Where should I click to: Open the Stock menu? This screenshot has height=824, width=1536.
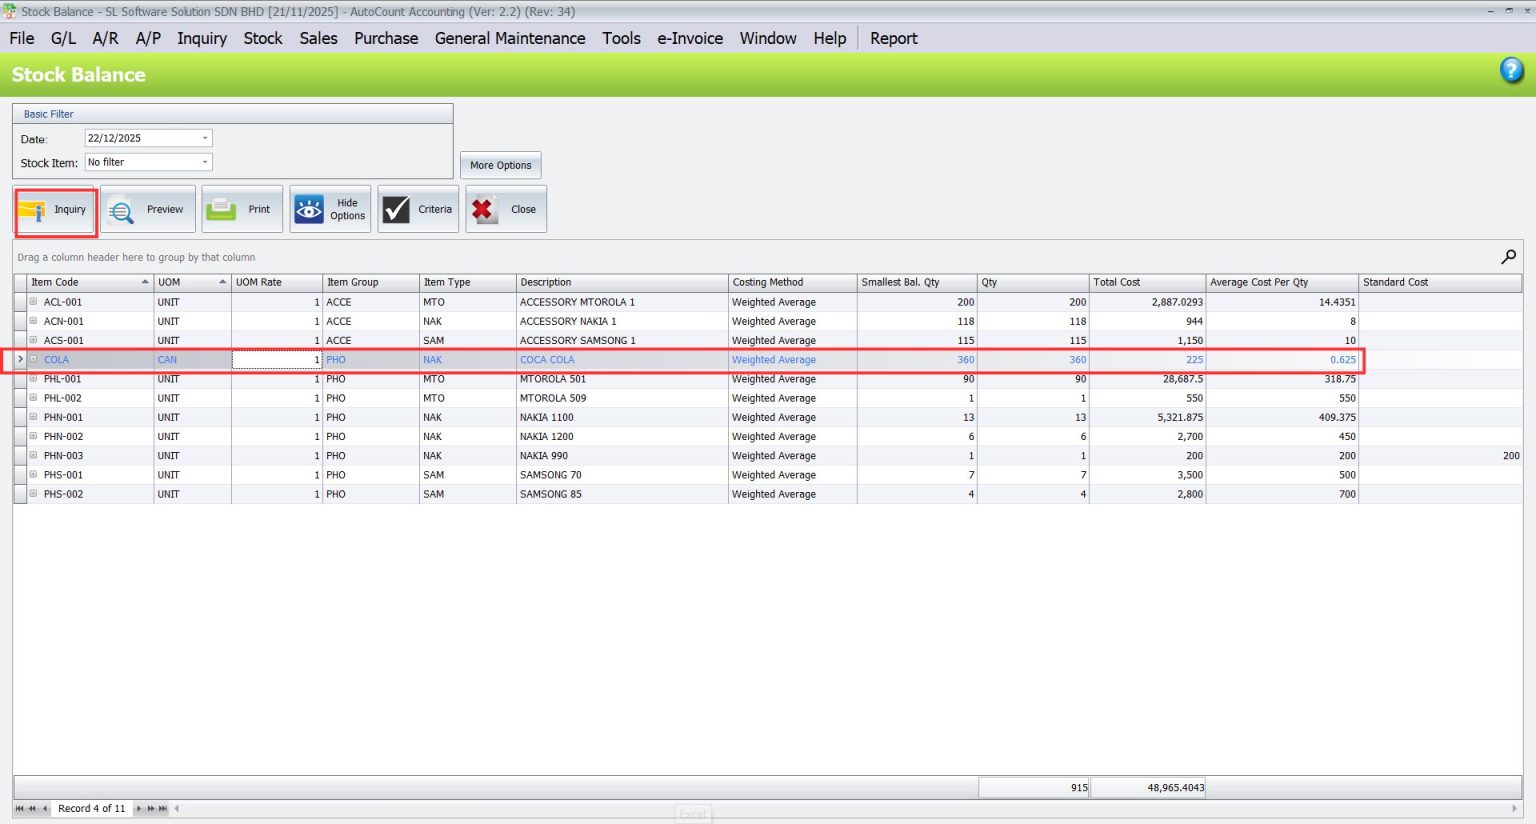click(263, 38)
